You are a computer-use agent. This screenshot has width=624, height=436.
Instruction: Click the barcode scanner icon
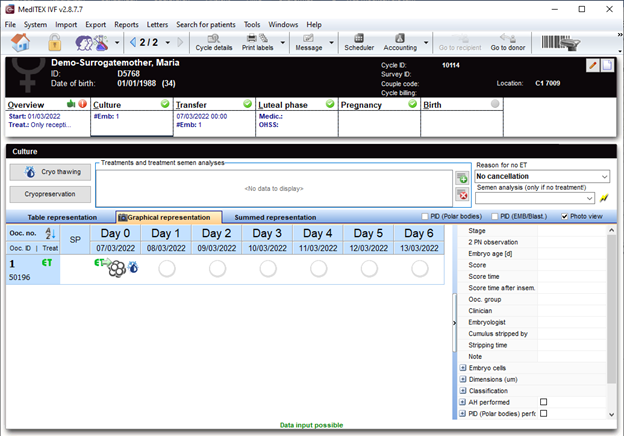(x=561, y=43)
